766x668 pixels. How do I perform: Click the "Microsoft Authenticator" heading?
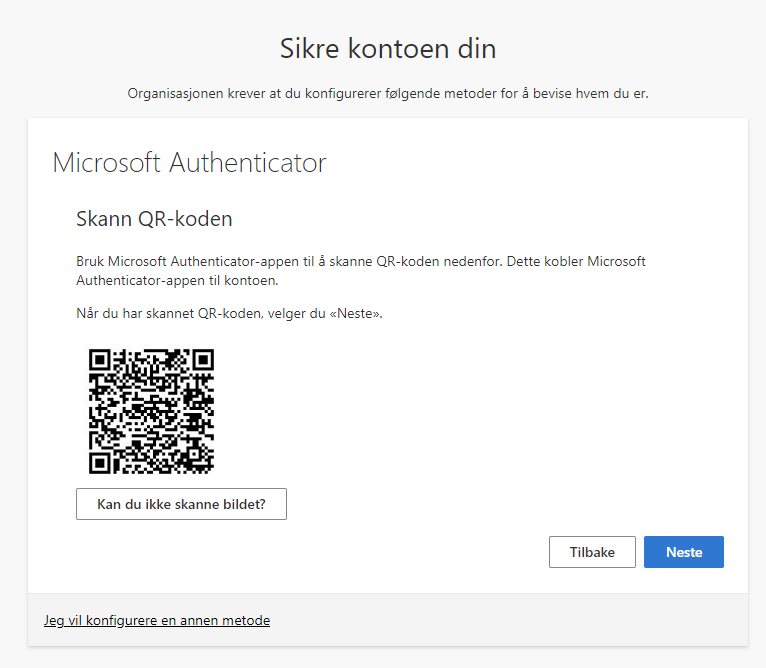pos(189,163)
